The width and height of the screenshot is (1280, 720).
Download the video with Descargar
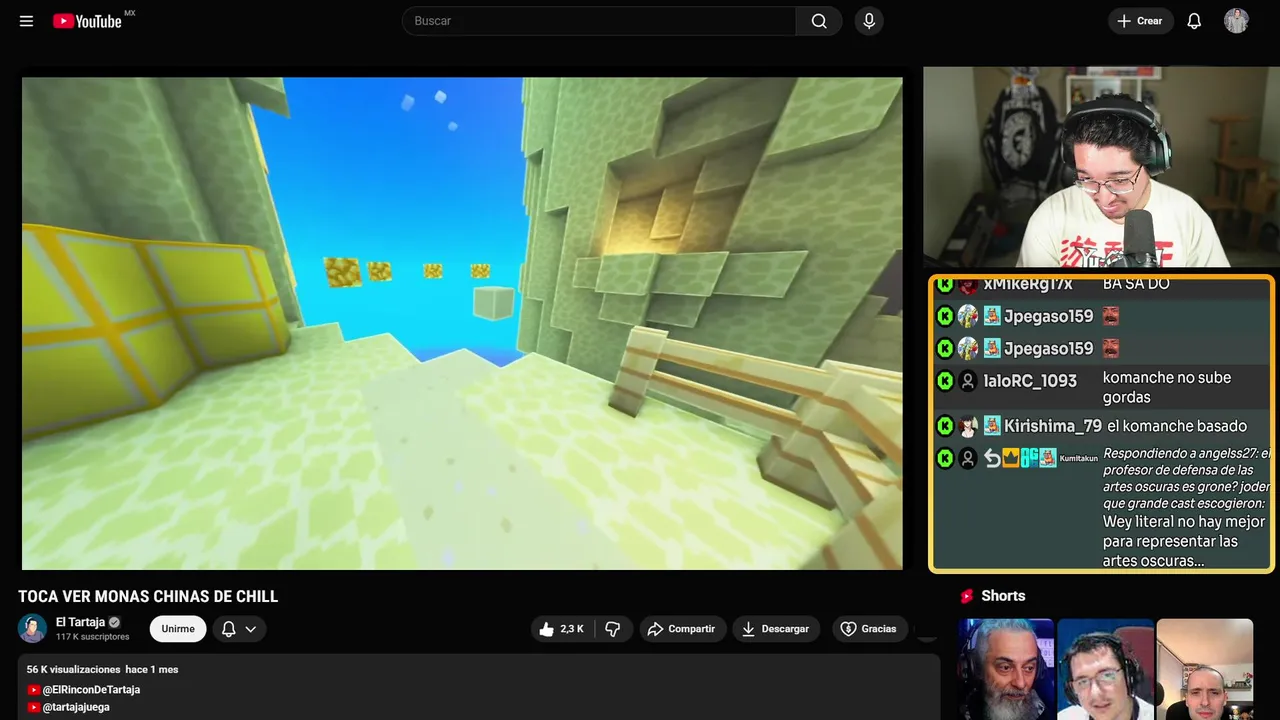(x=776, y=629)
